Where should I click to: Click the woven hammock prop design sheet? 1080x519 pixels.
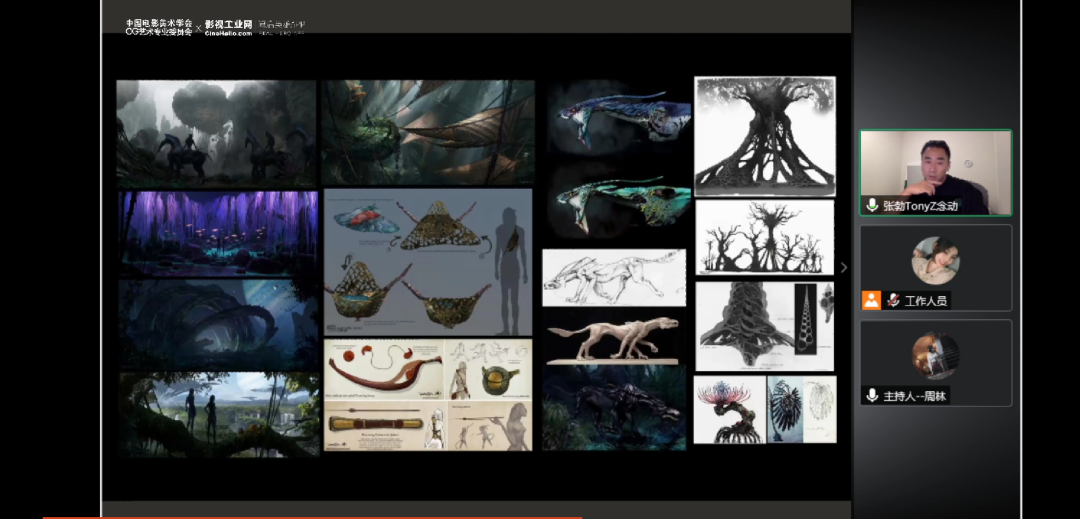tap(428, 262)
